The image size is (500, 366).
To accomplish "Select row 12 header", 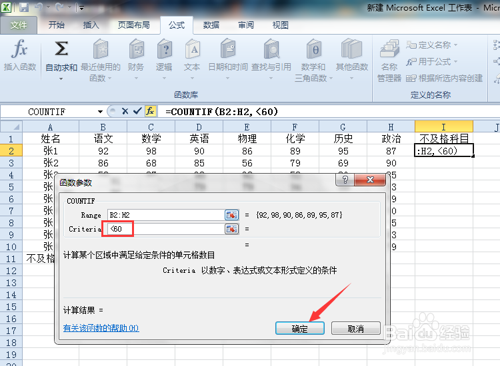I will click(x=11, y=271).
